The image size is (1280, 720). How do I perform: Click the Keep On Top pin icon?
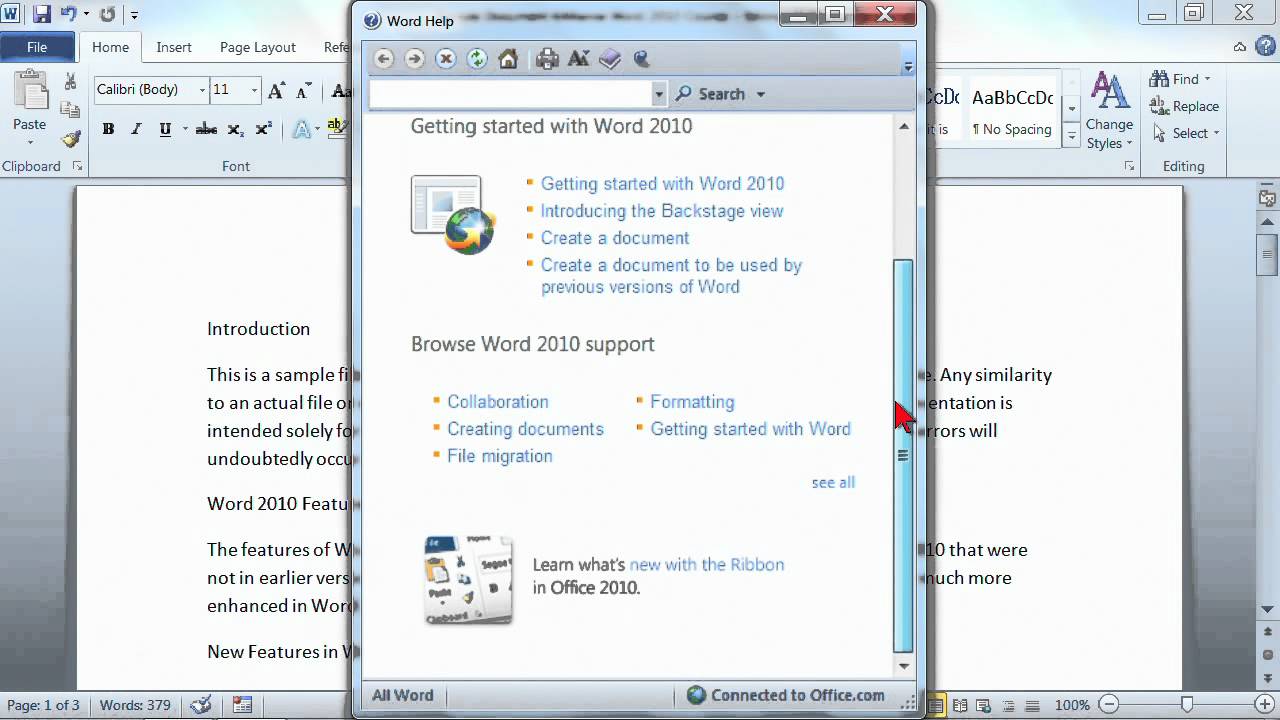pyautogui.click(x=641, y=59)
